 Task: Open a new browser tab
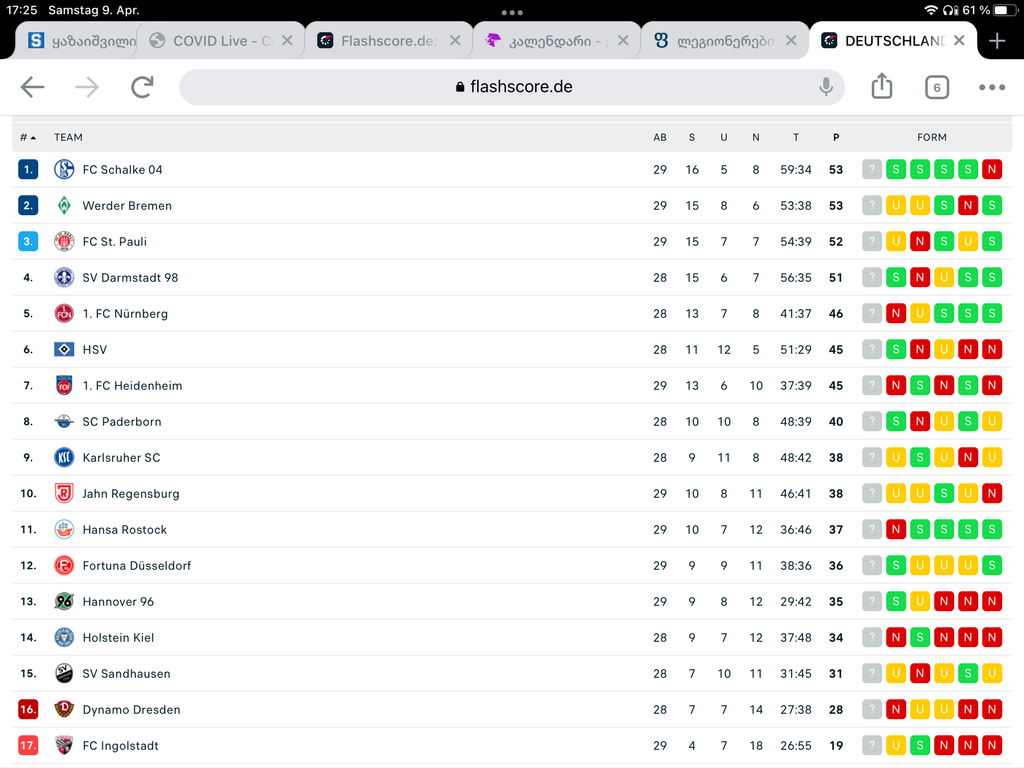997,41
